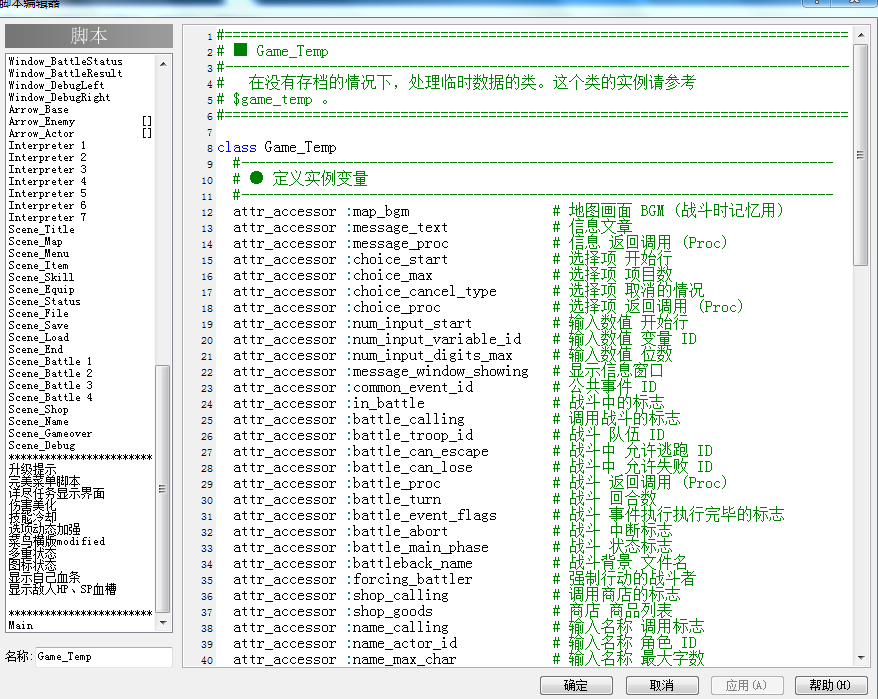This screenshot has width=878, height=699.
Task: Select the Scene_Battle 1 script
Action: click(x=50, y=361)
